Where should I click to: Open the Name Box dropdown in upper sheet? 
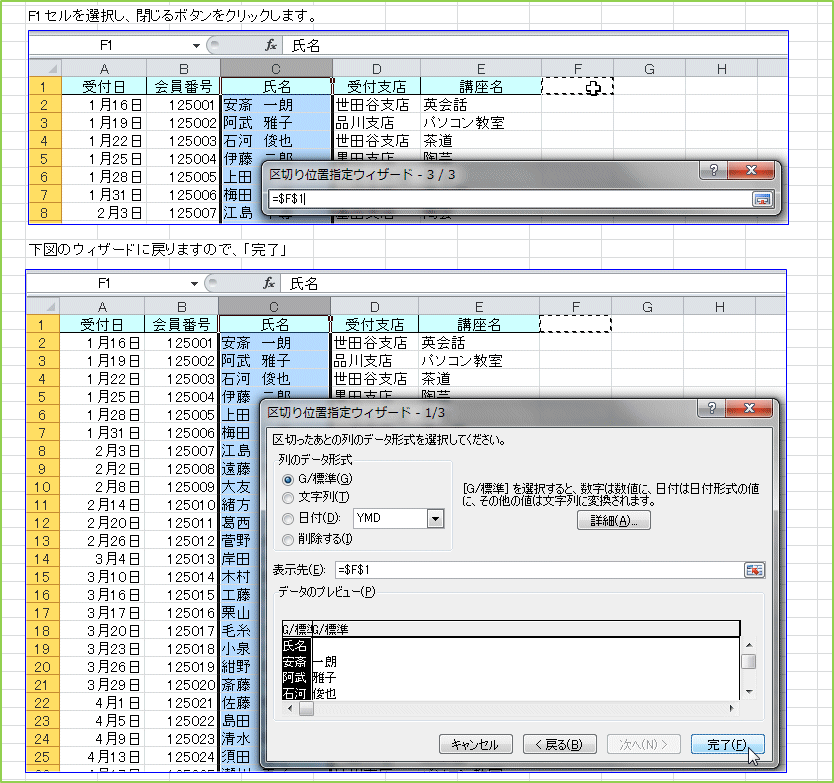pos(196,46)
